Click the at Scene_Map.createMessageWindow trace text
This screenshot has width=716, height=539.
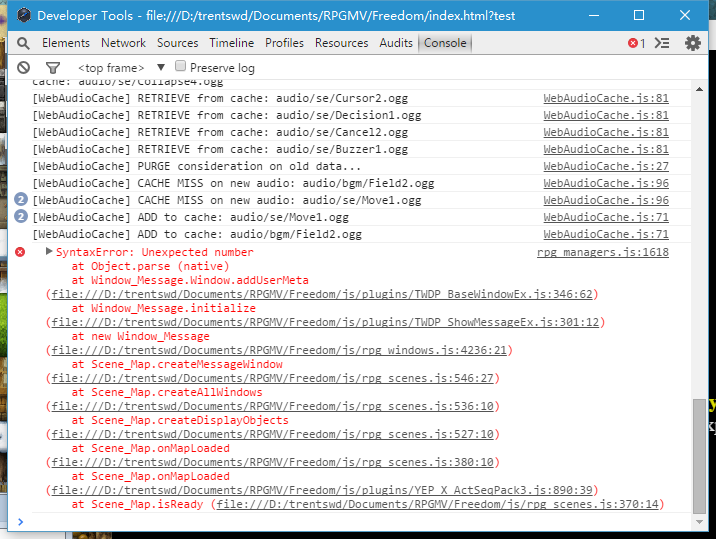177,365
